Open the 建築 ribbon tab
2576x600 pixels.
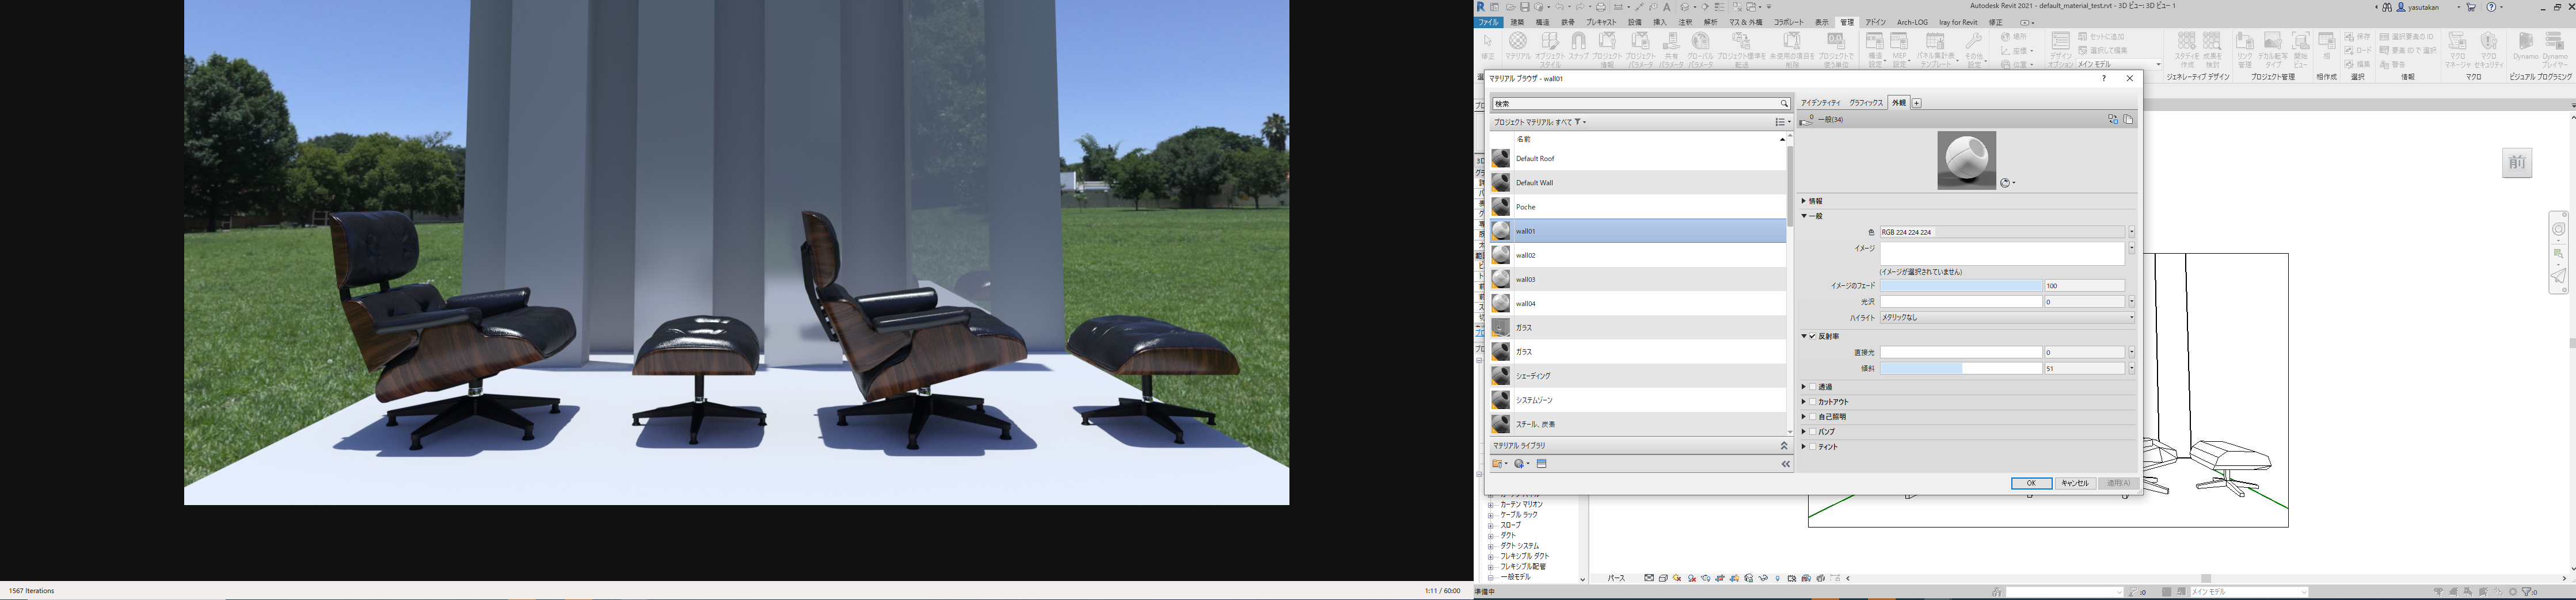(1517, 22)
